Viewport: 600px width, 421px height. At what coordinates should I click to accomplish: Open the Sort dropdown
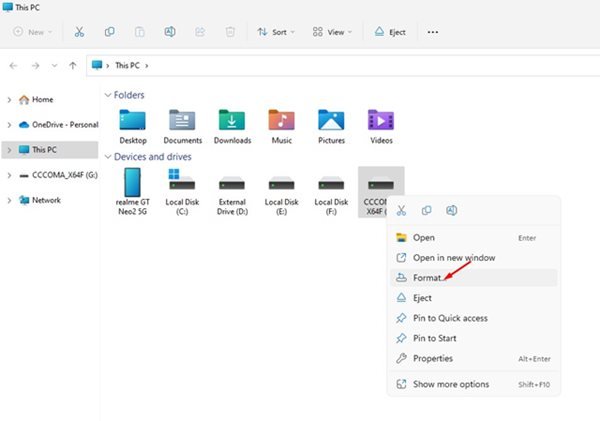(275, 32)
